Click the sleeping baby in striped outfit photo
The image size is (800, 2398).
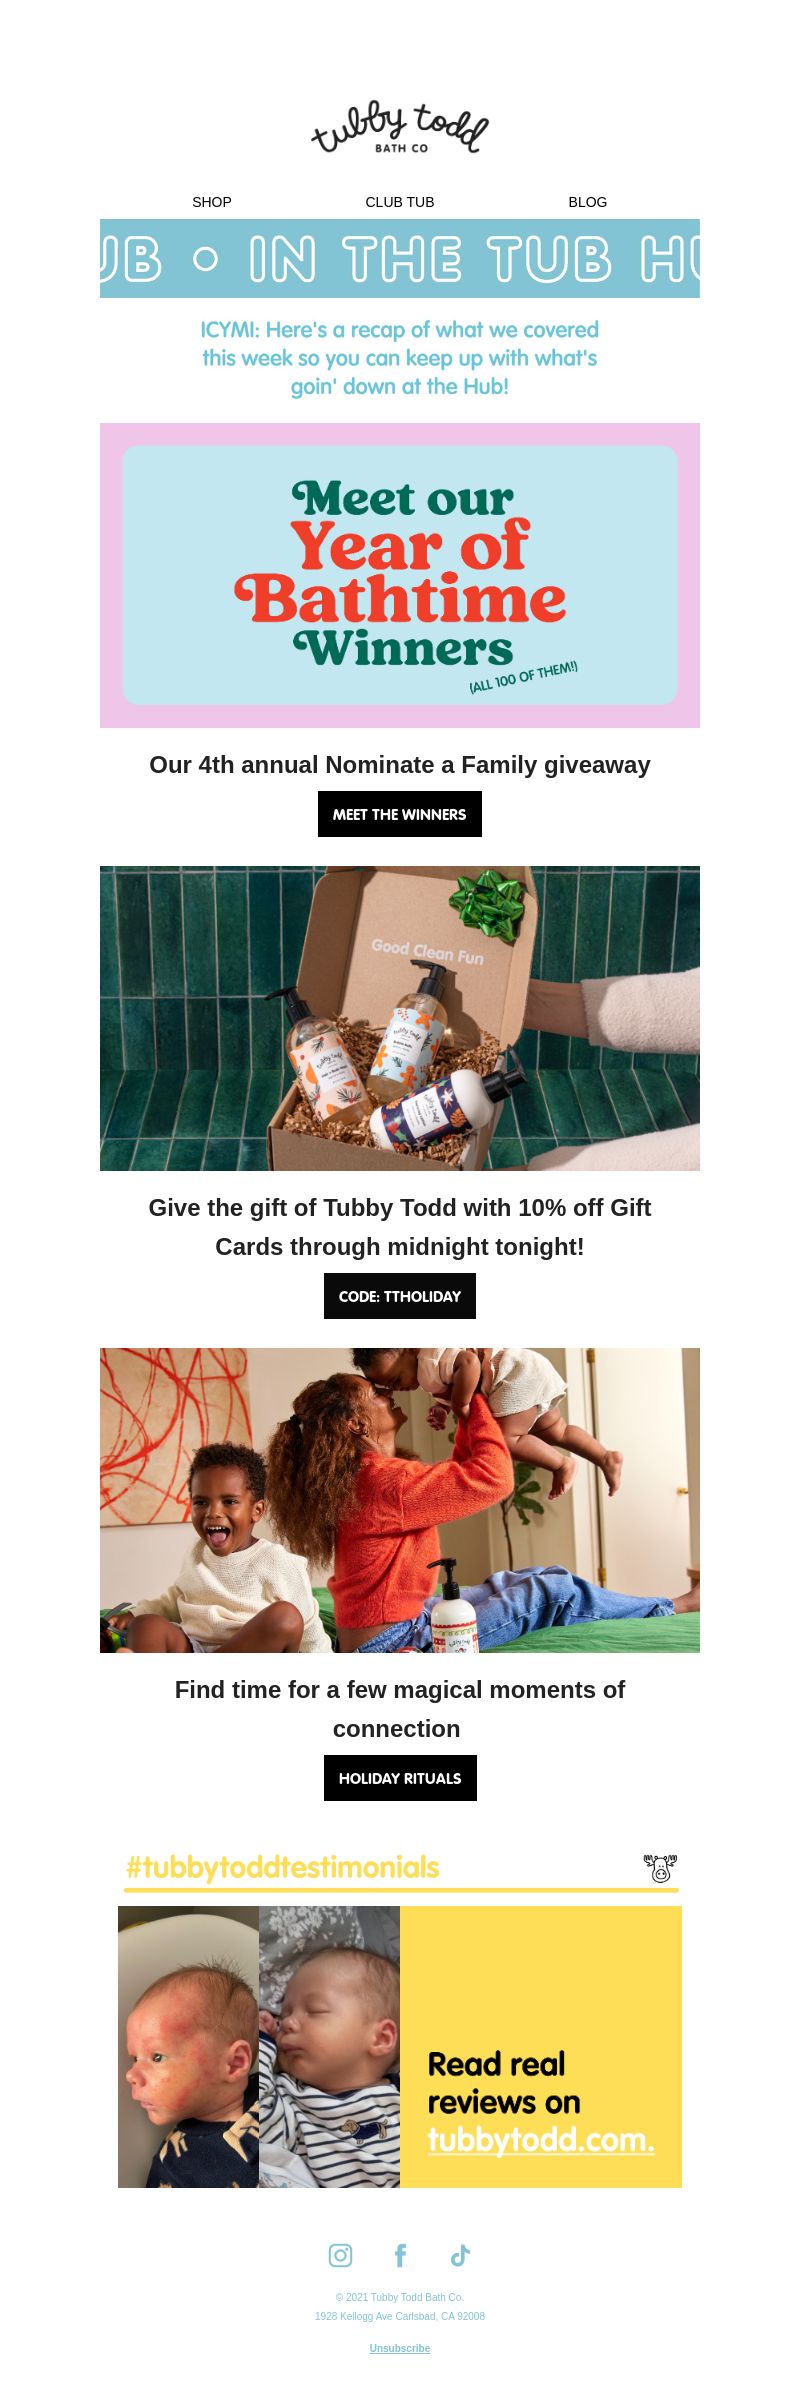329,2047
